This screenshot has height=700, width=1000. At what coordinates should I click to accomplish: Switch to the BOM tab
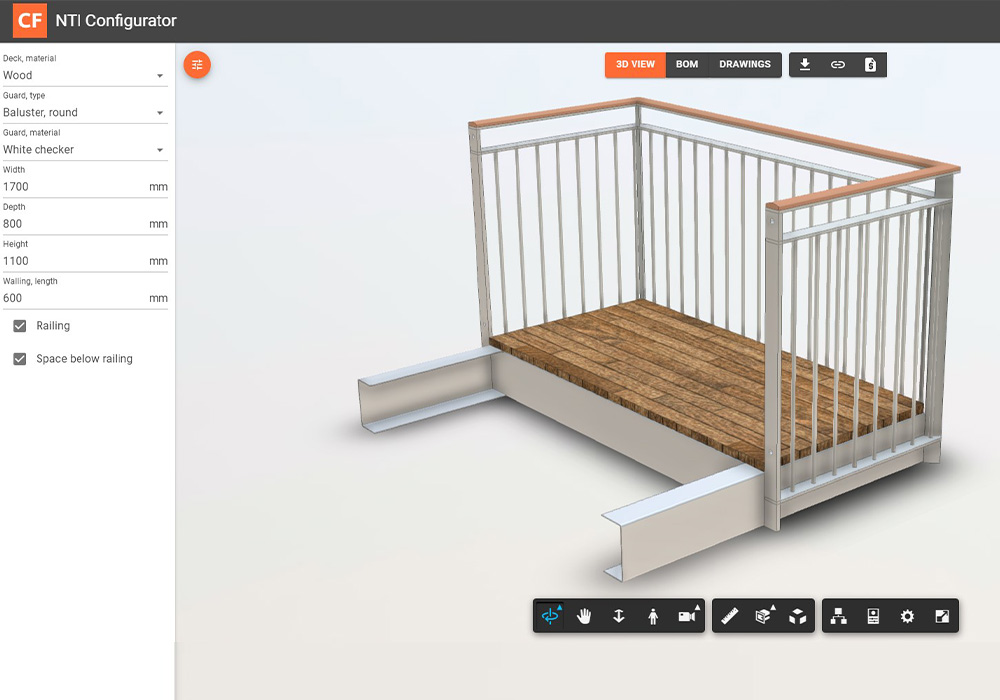coord(687,65)
